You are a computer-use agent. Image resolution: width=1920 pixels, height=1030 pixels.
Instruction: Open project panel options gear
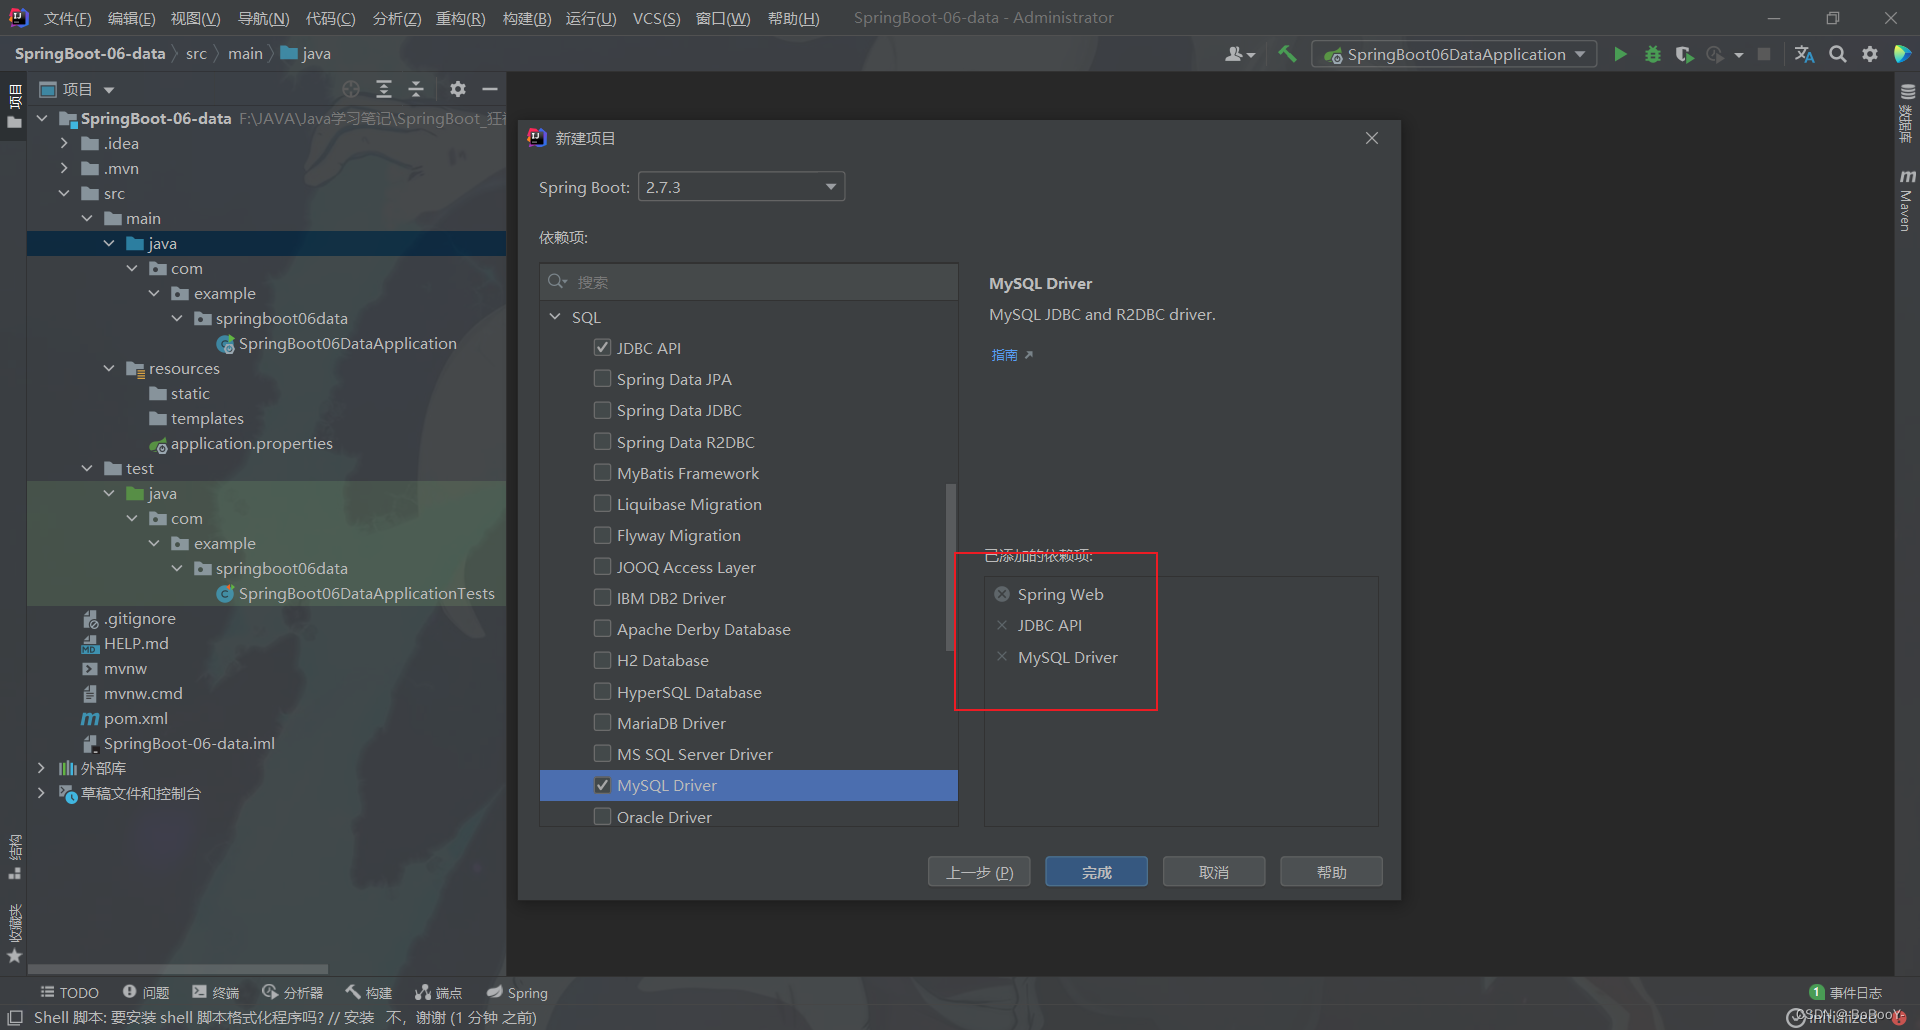(x=458, y=89)
